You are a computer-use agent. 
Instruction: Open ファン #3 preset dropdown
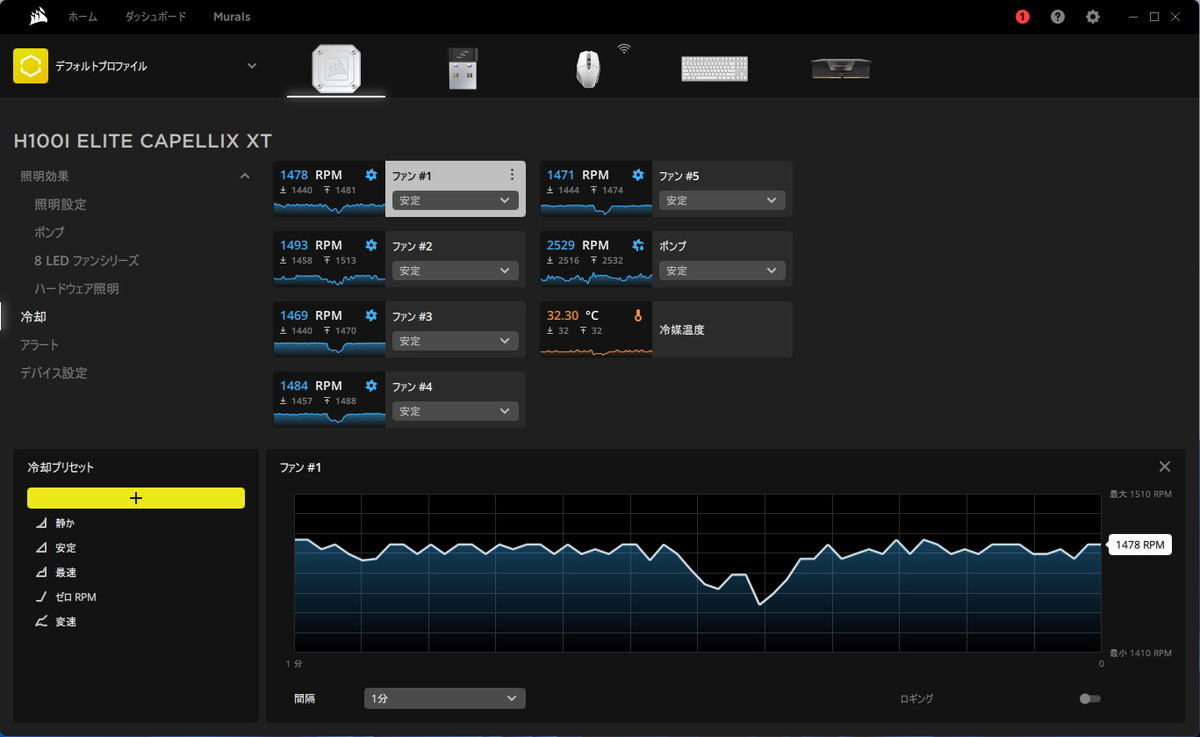click(x=455, y=341)
